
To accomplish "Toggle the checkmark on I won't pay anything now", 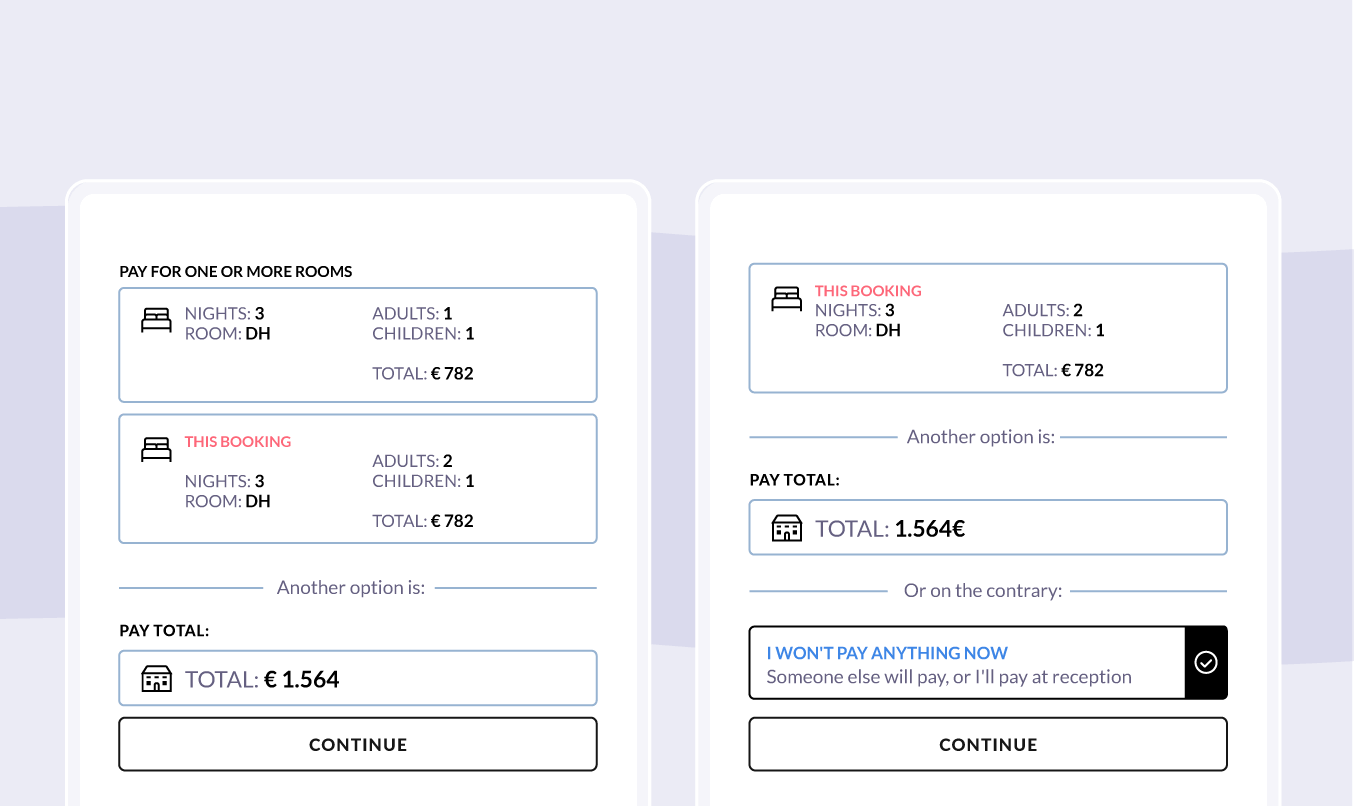I will point(1206,662).
